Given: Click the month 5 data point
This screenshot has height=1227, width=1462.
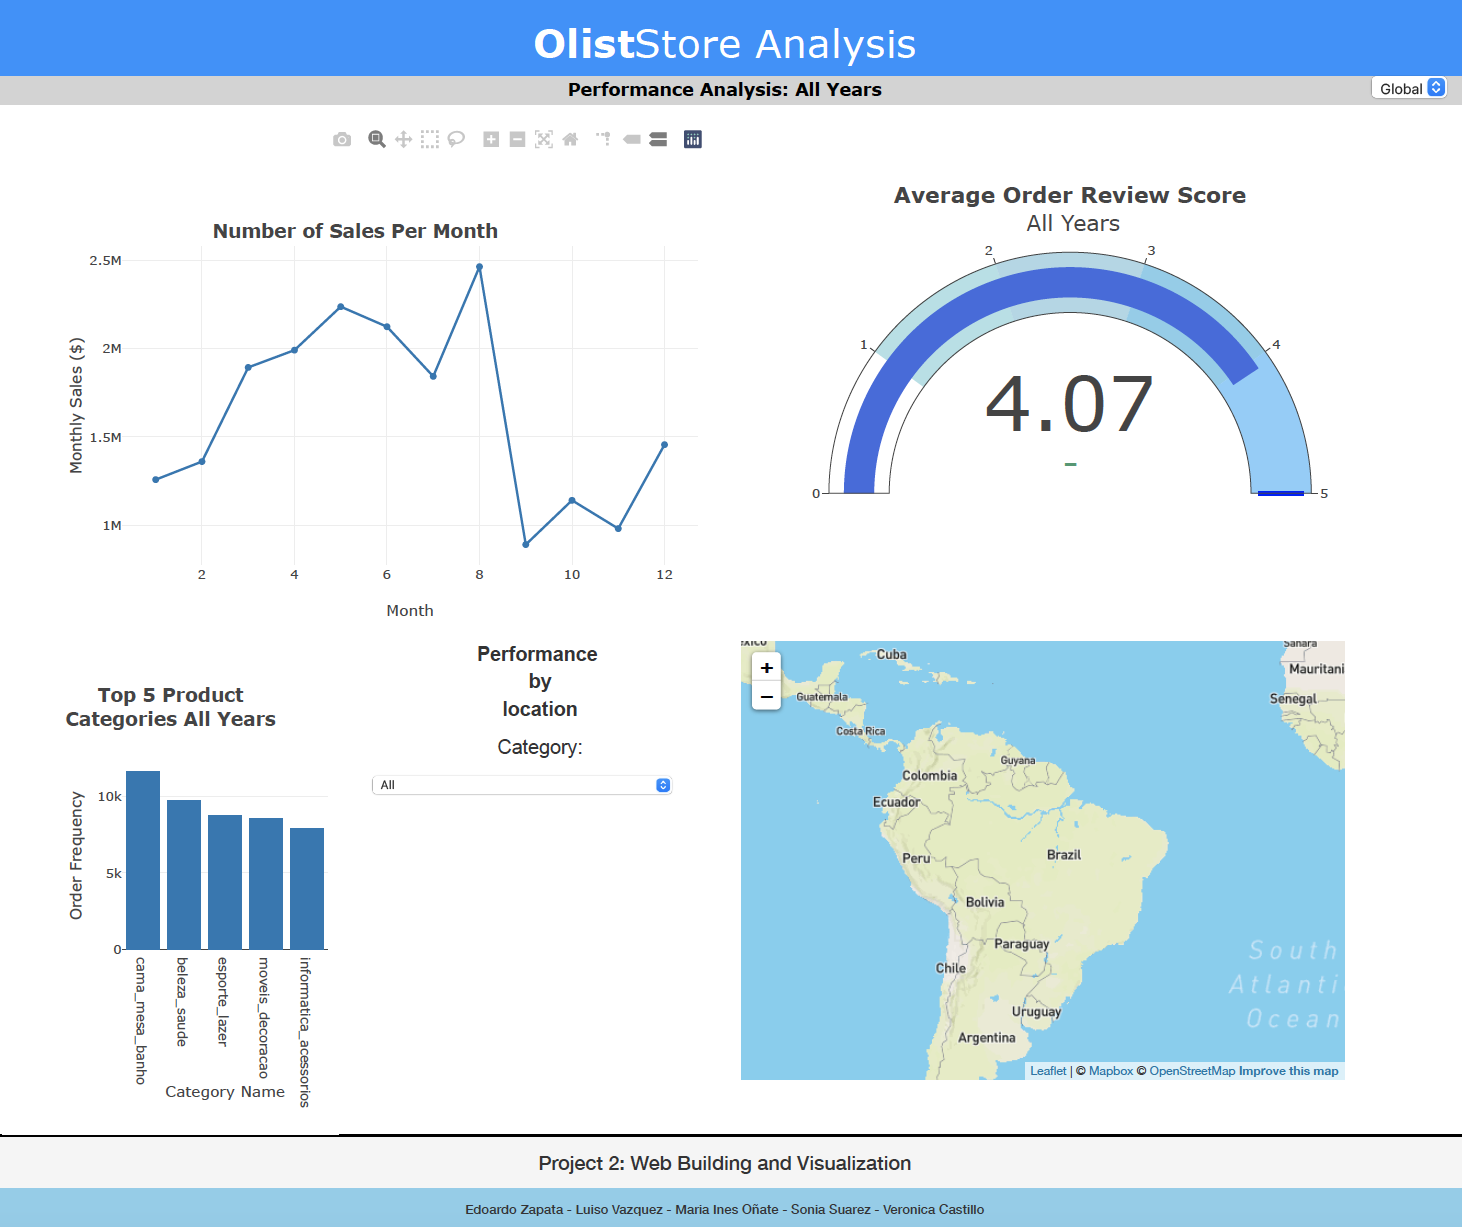Looking at the screenshot, I should tap(341, 306).
